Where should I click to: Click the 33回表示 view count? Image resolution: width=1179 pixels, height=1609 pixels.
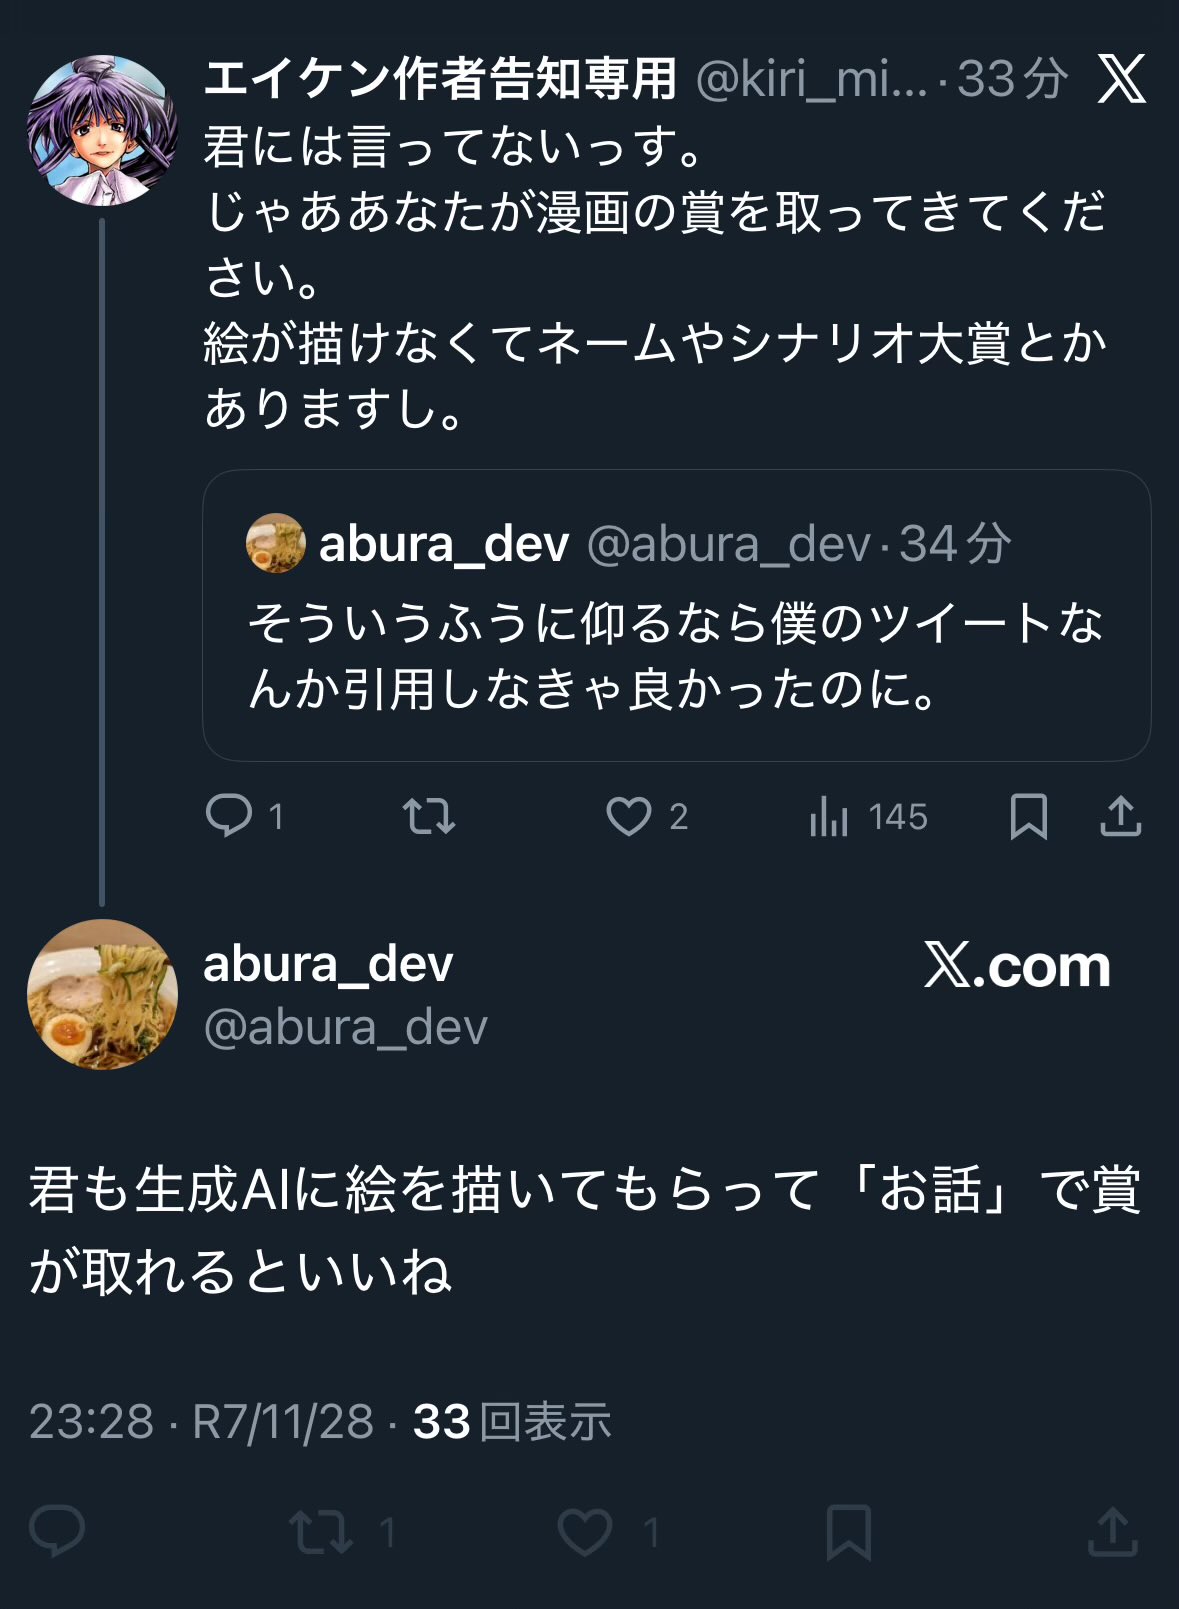(511, 1421)
